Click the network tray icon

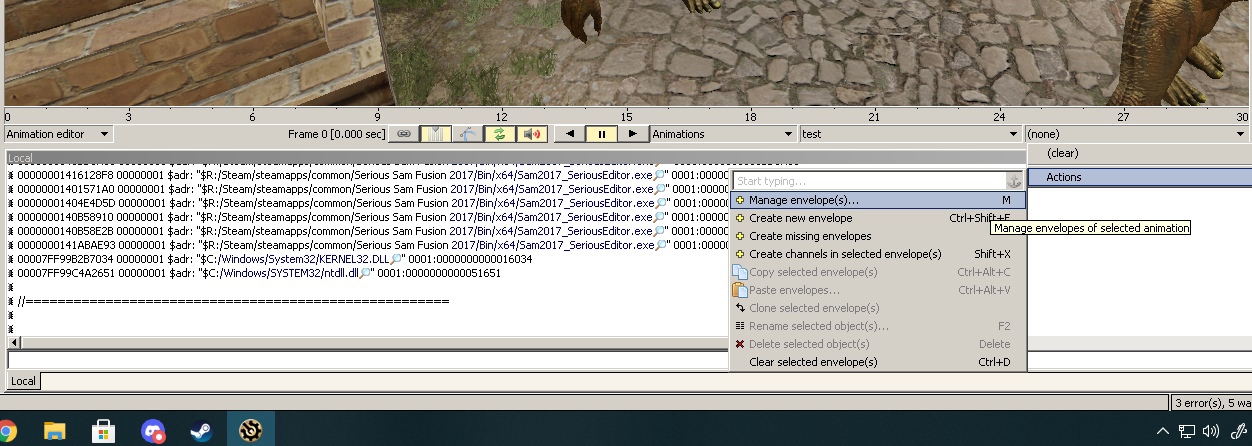click(1187, 432)
